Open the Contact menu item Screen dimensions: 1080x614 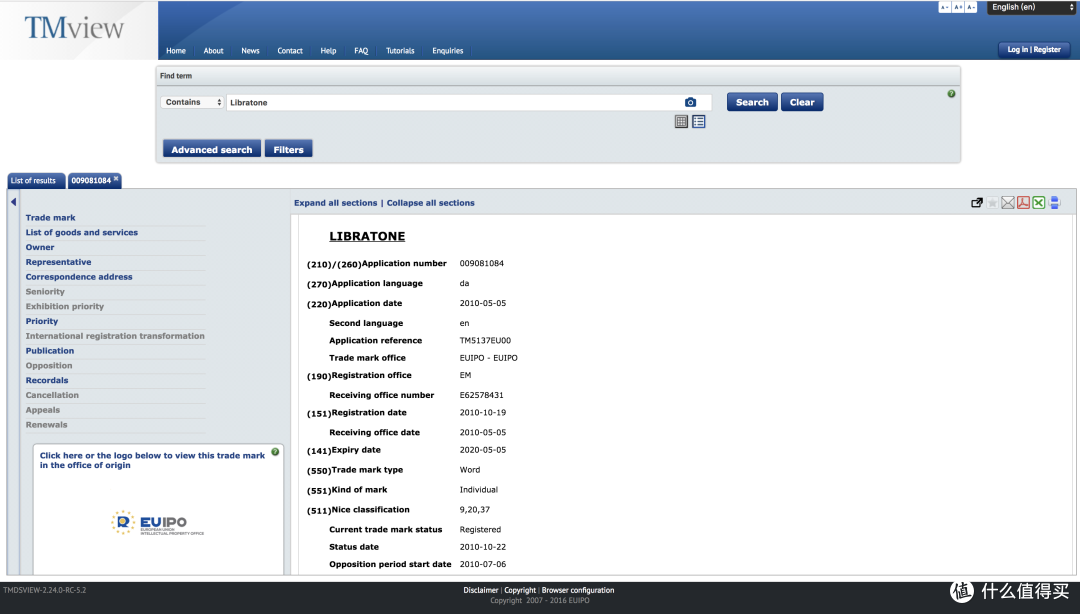pyautogui.click(x=290, y=50)
